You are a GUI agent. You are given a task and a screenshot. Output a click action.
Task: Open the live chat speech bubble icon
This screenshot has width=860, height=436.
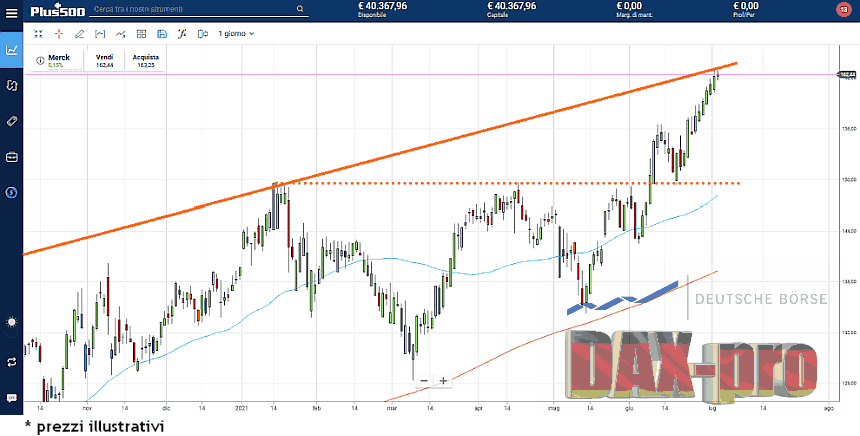coord(12,398)
